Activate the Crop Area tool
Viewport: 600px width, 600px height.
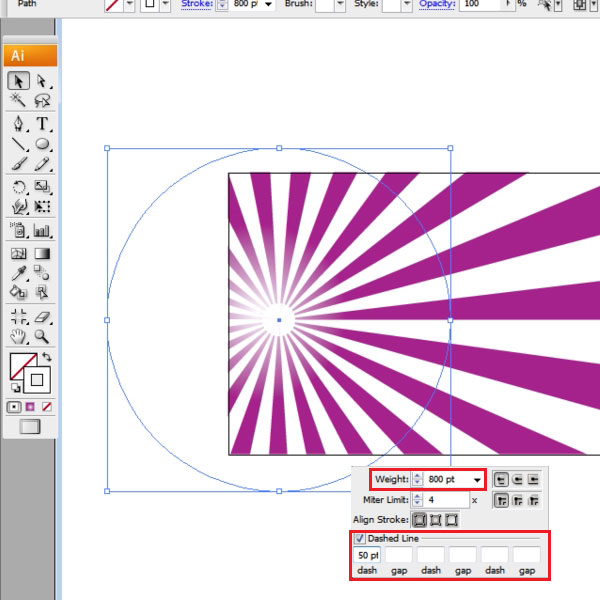pos(18,316)
